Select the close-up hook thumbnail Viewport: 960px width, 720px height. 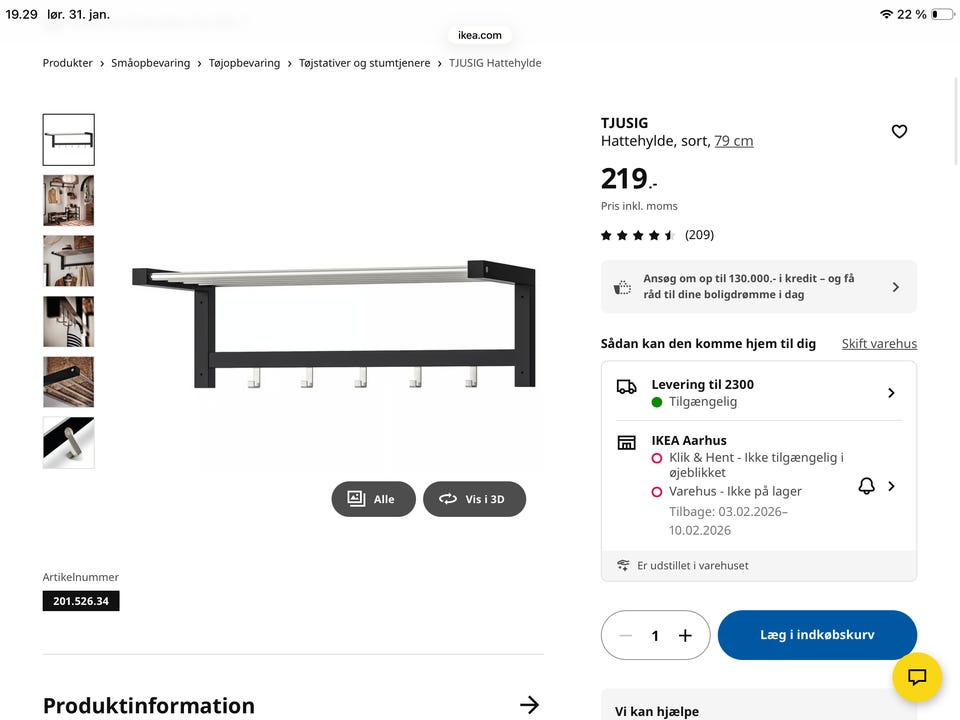click(x=68, y=443)
